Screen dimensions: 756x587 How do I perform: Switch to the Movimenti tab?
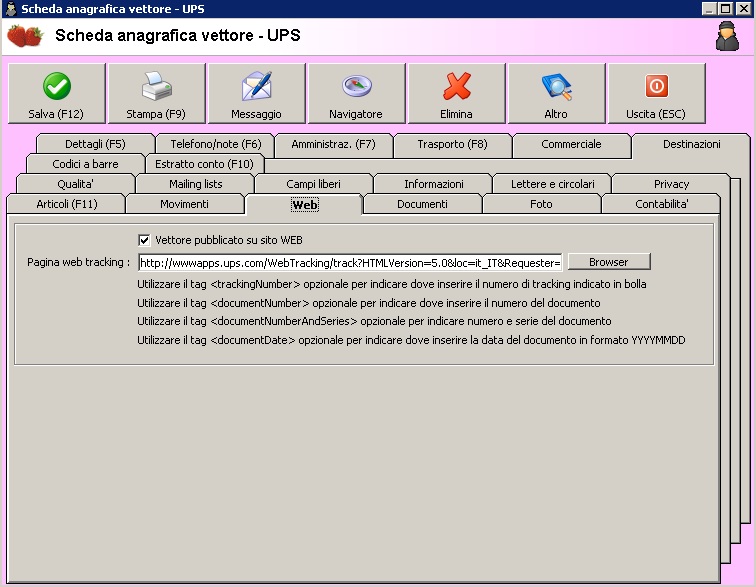tap(184, 204)
